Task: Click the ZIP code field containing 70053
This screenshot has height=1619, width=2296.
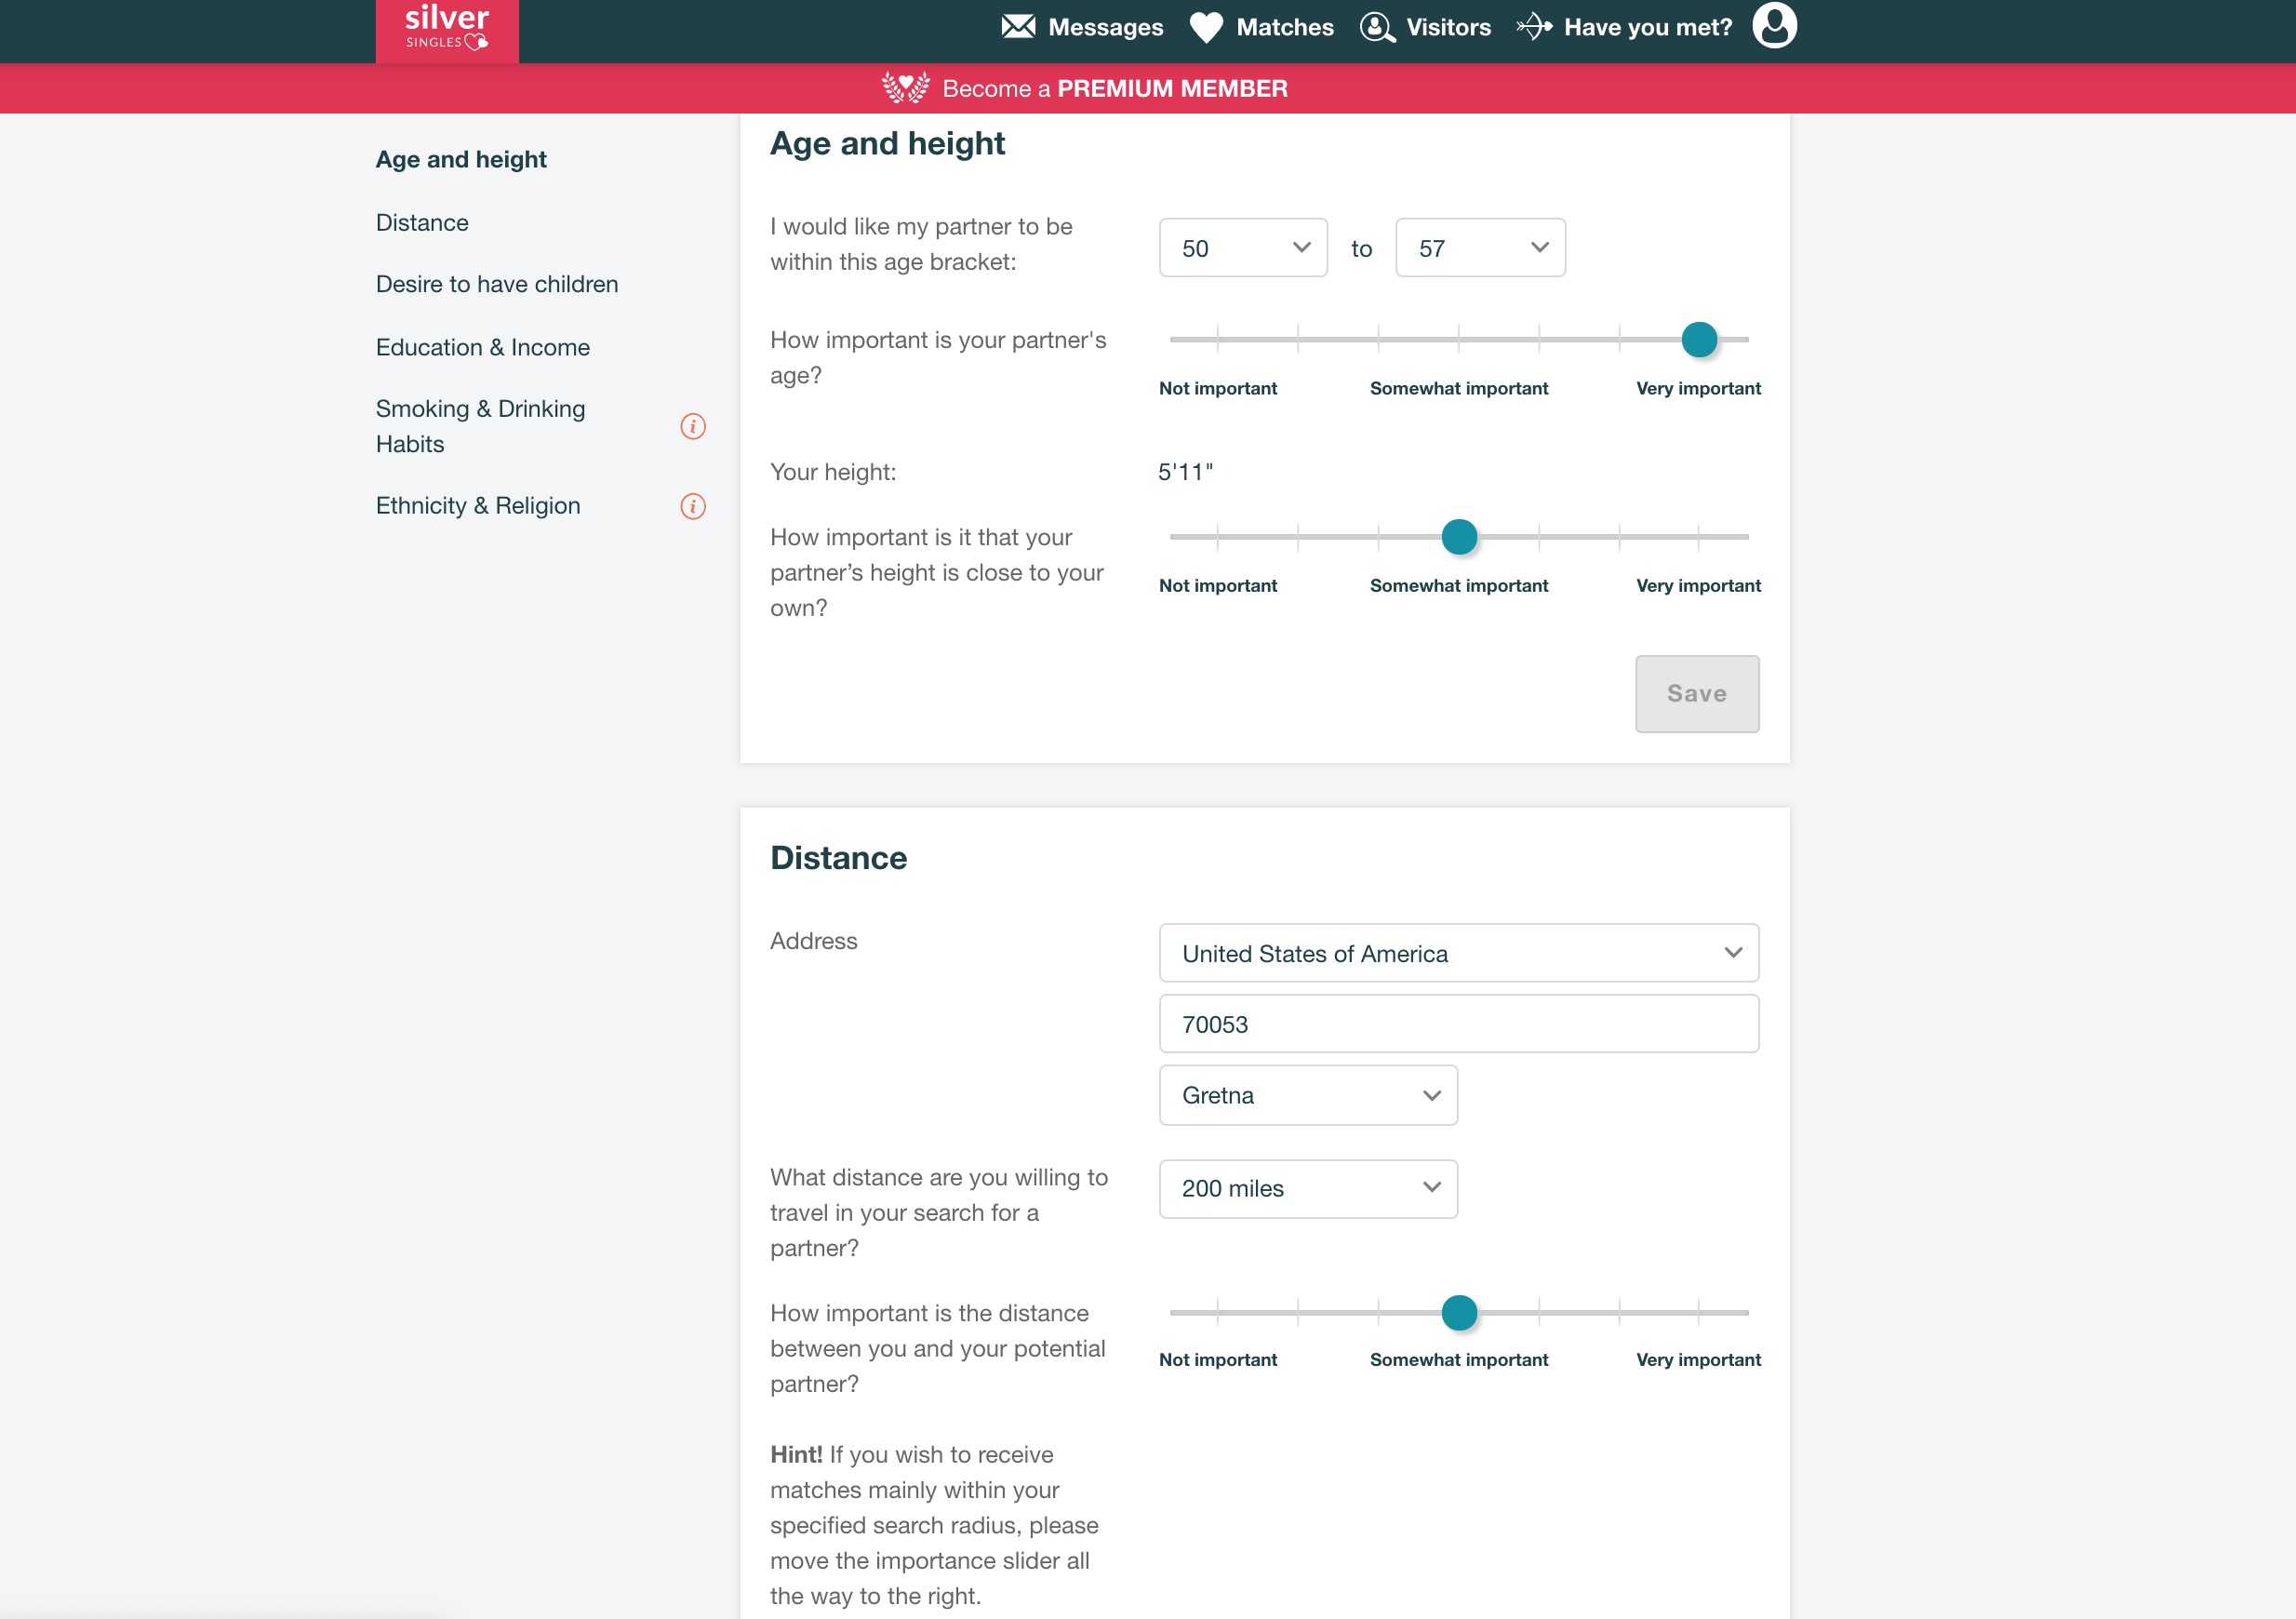Action: pos(1459,1023)
